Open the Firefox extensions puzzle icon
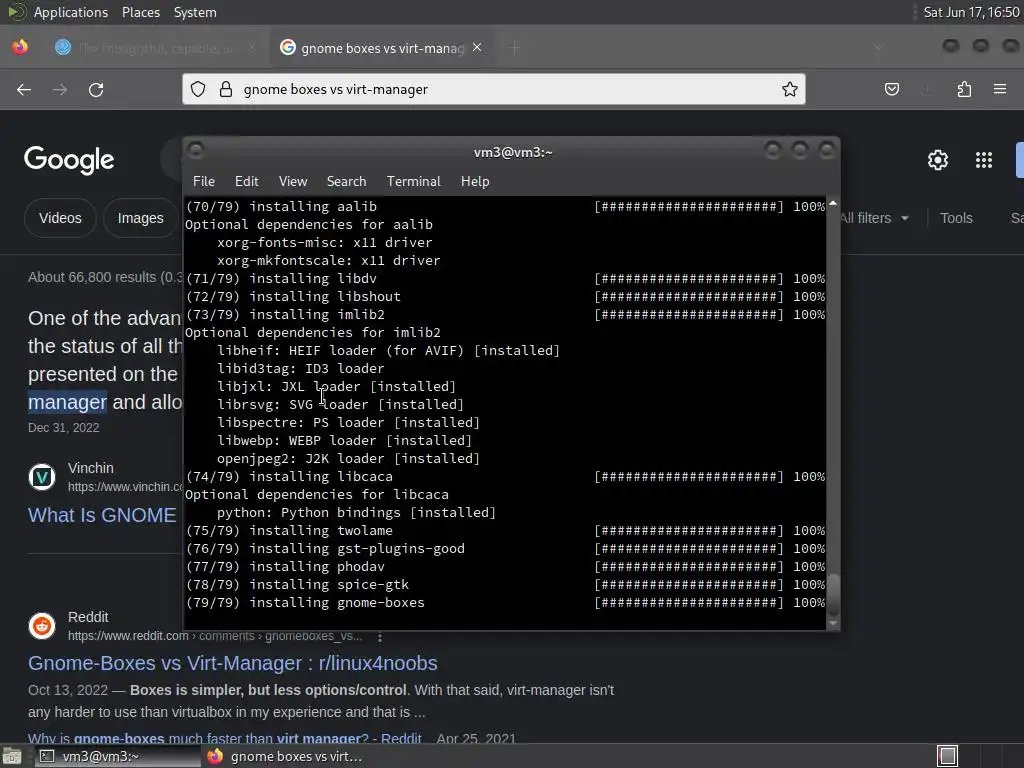The height and width of the screenshot is (768, 1024). pos(964,89)
